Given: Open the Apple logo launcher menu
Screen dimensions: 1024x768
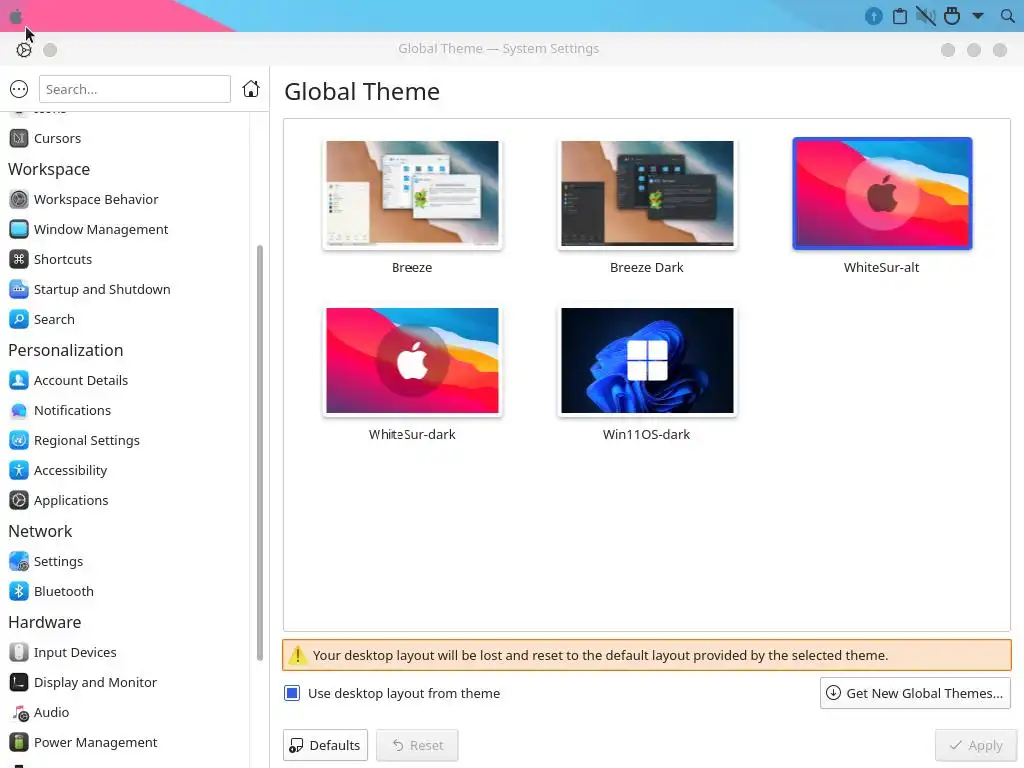Looking at the screenshot, I should coord(16,16).
